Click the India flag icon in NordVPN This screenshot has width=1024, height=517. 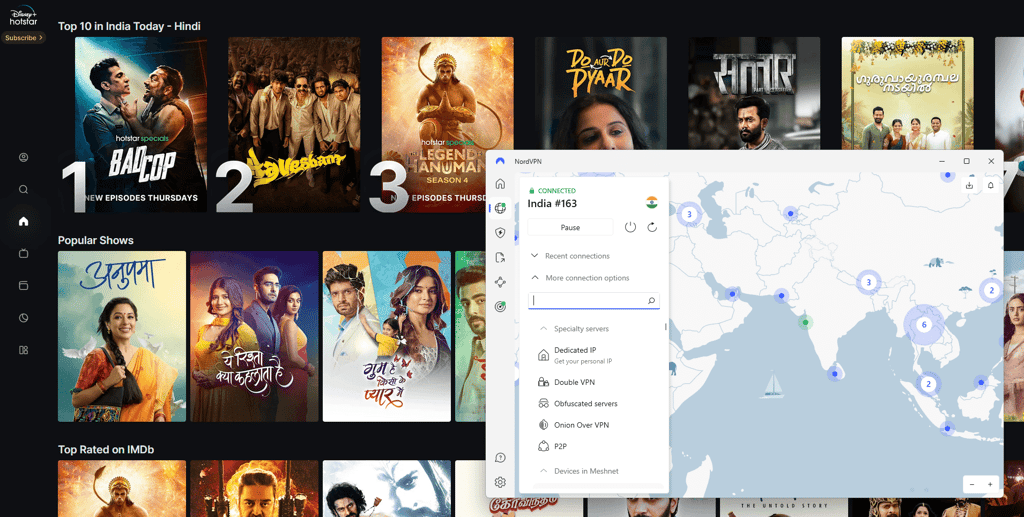coord(651,202)
